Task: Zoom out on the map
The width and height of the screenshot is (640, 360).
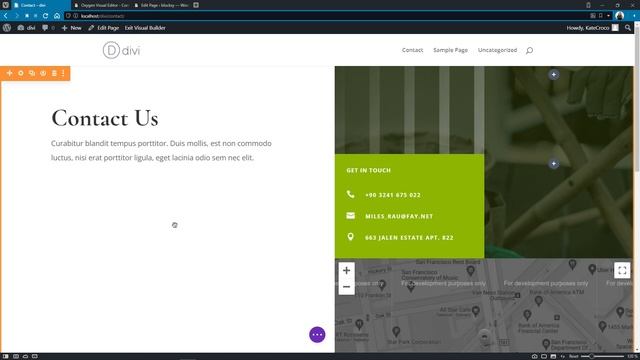Action: point(347,287)
